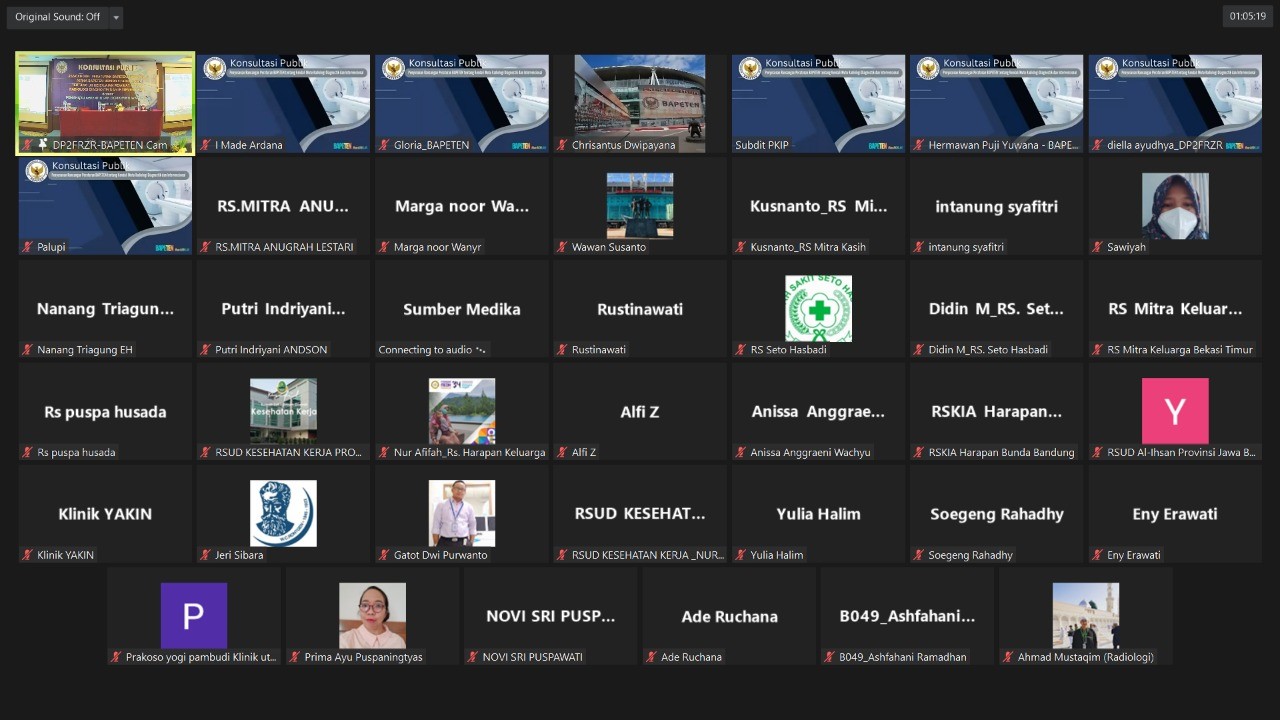
Task: Open the dropdown arrow beside Original Sound
Action: point(116,17)
